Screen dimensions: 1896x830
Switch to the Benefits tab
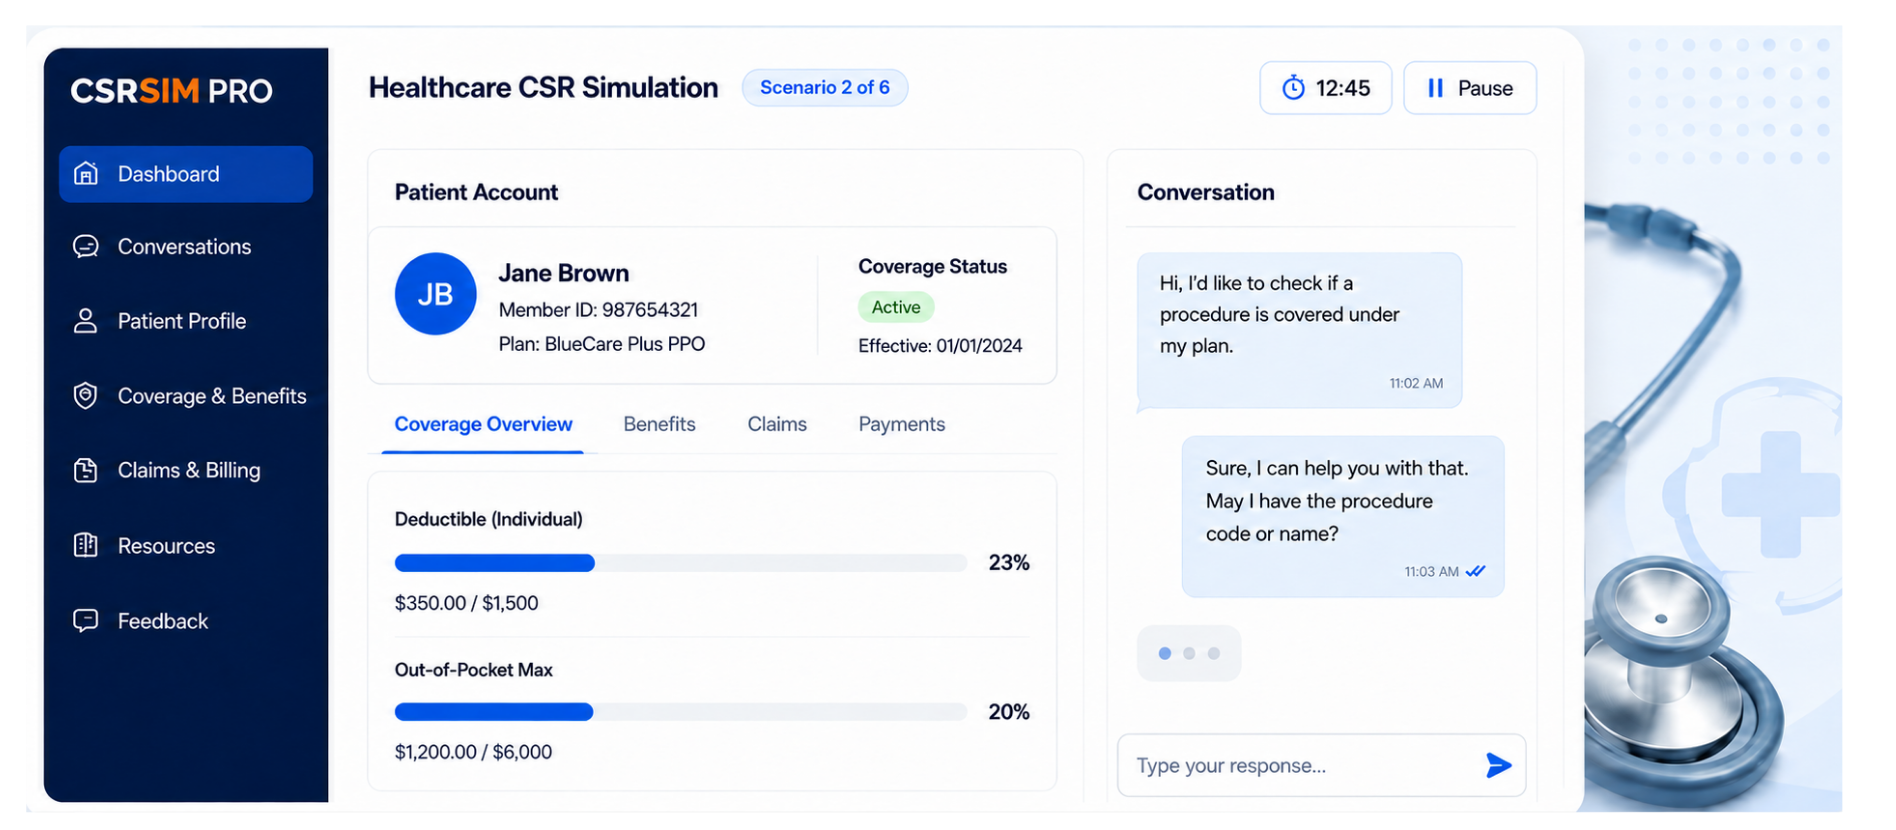click(x=659, y=424)
